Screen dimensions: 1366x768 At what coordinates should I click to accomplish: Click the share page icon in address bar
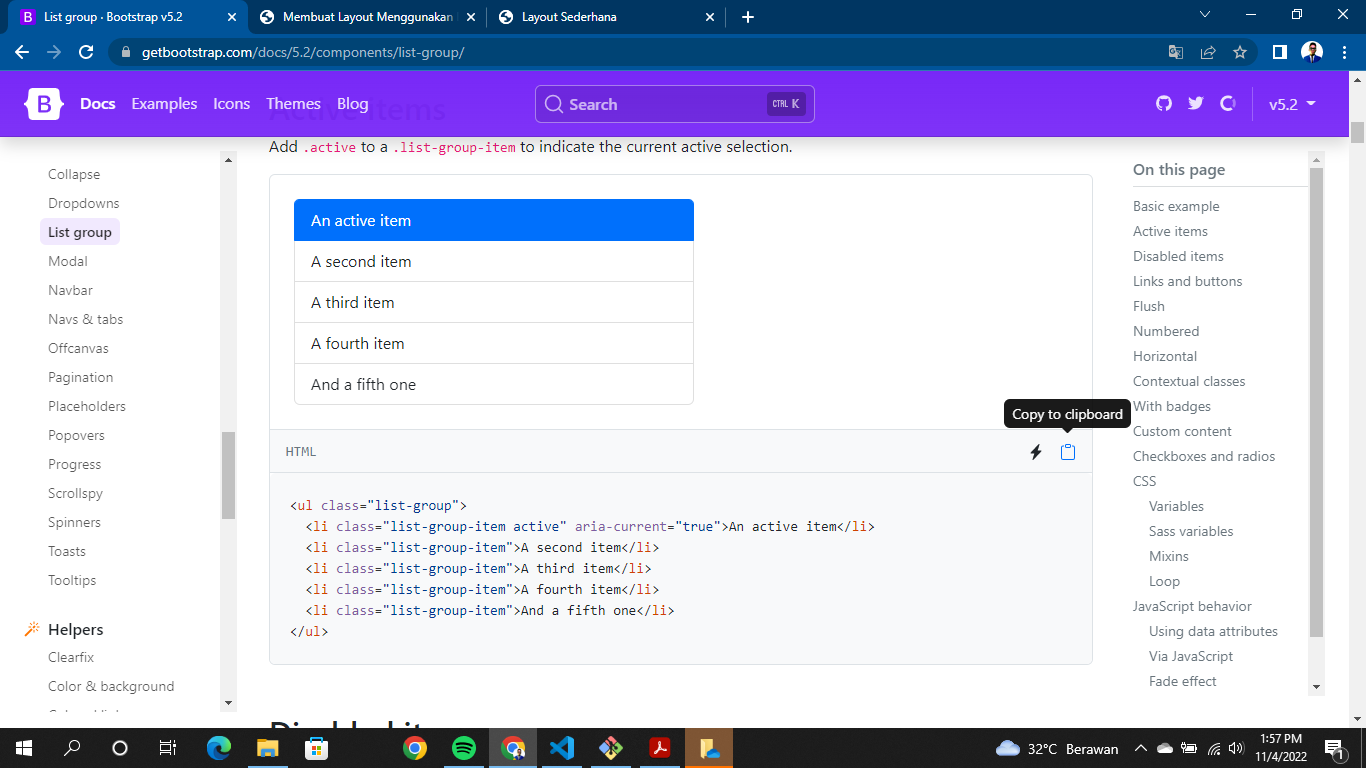coord(1208,52)
